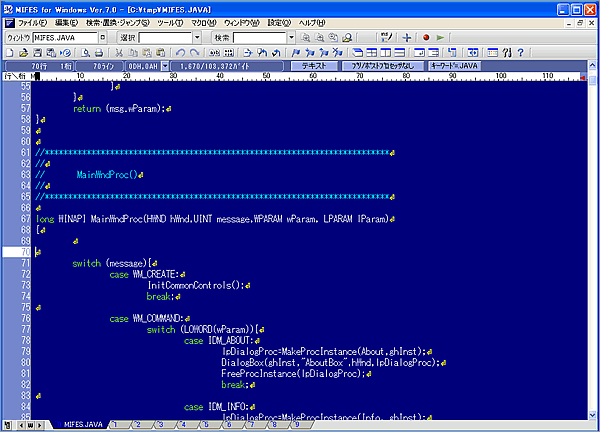This screenshot has height=432, width=600.
Task: Open the 0DH,0AH character code dropdown
Action: (165, 66)
